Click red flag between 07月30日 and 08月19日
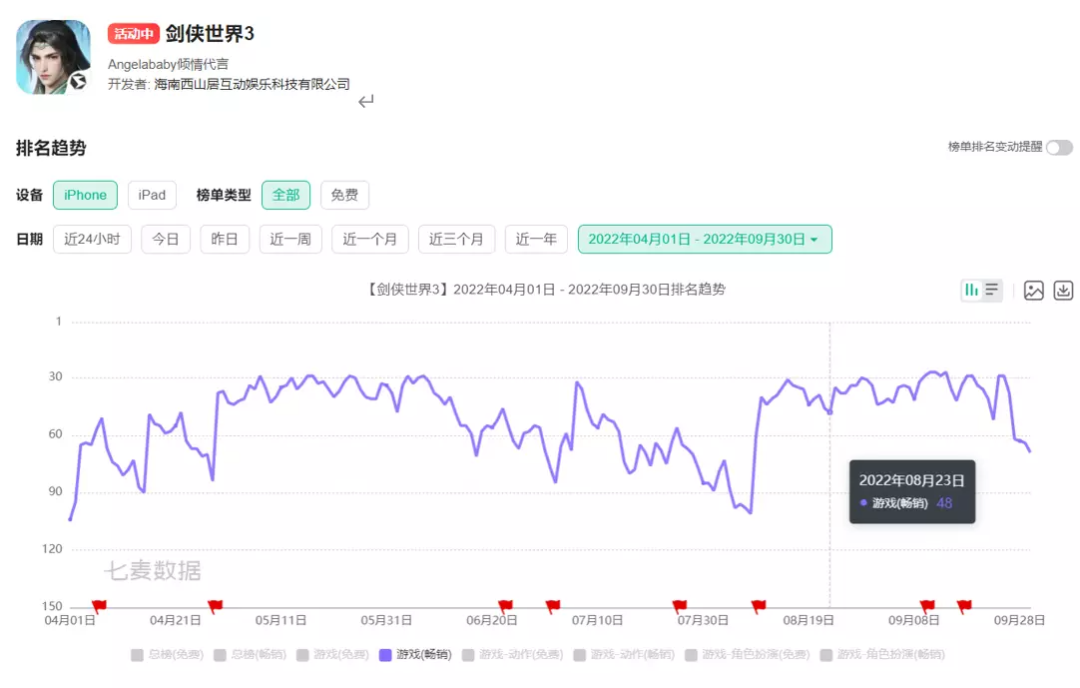Viewport: 1080px width, 688px height. (x=758, y=606)
